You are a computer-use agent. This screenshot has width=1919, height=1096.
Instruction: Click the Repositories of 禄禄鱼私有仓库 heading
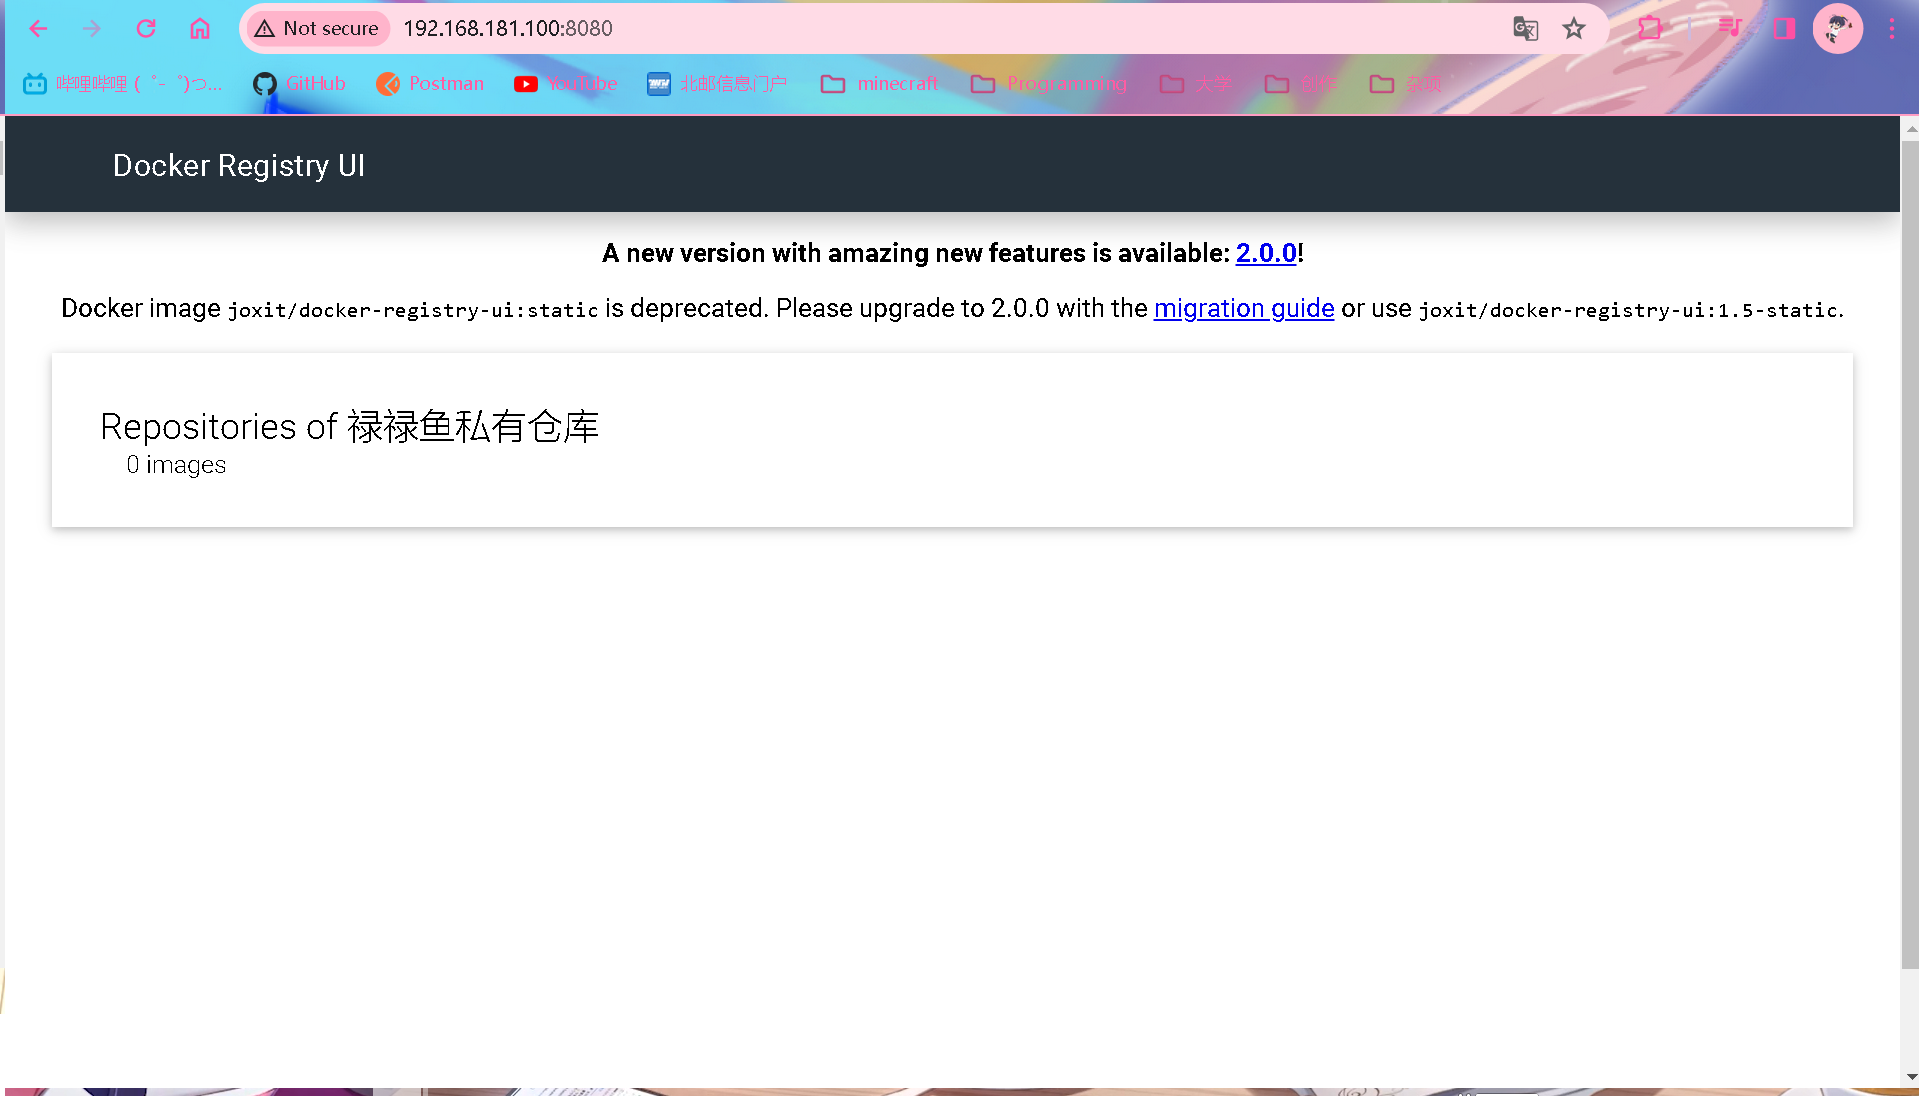coord(350,427)
